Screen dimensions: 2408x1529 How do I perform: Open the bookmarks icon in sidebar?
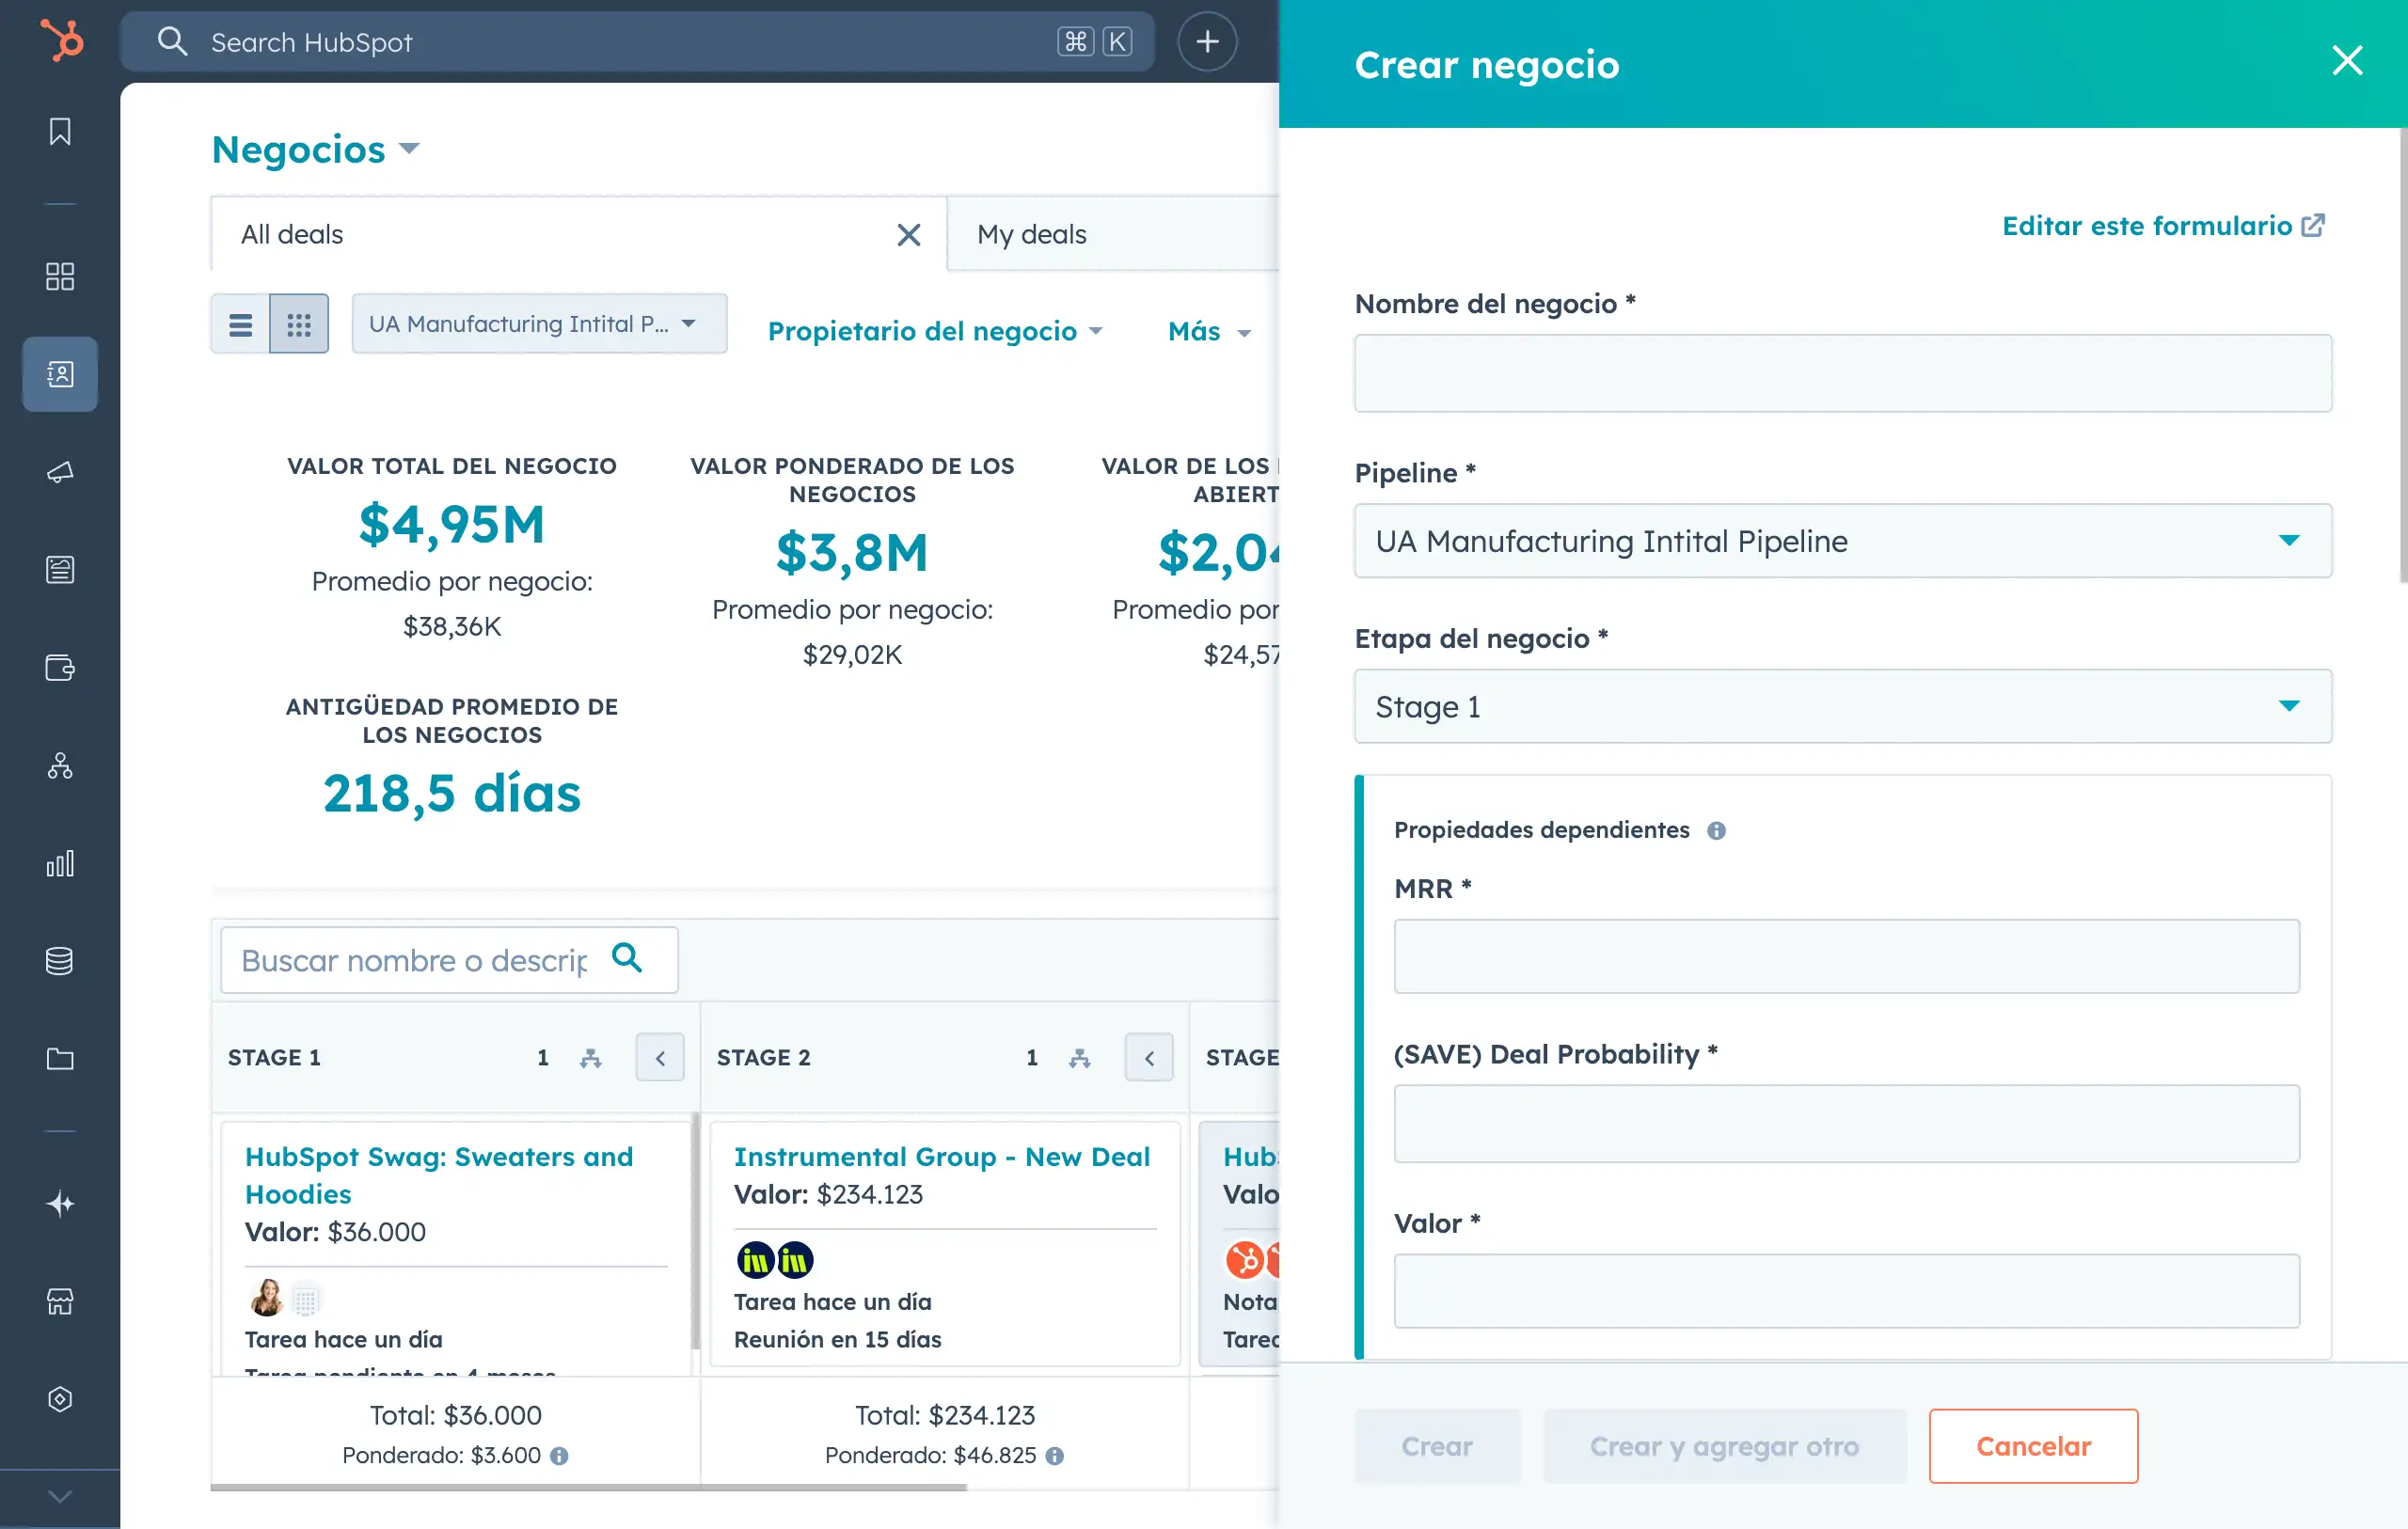point(60,131)
